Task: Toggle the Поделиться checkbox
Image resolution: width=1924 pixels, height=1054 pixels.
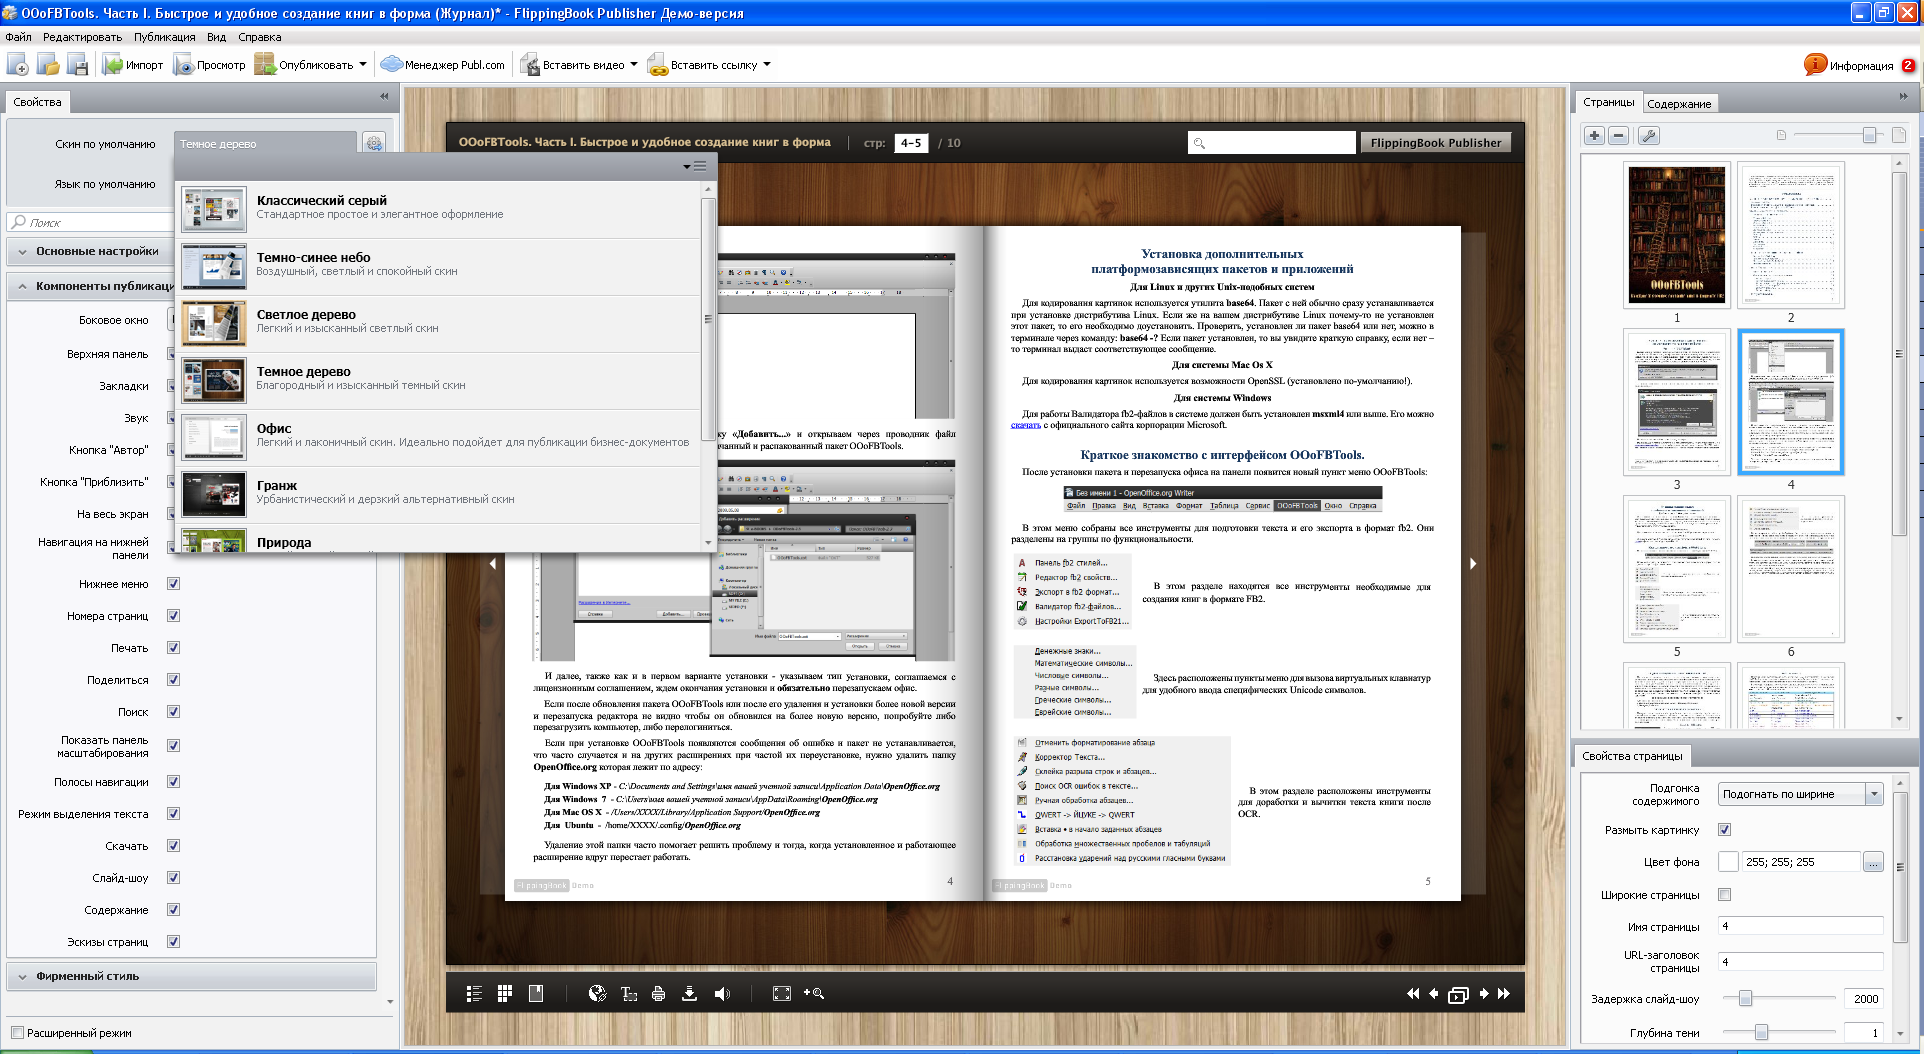Action: tap(173, 680)
